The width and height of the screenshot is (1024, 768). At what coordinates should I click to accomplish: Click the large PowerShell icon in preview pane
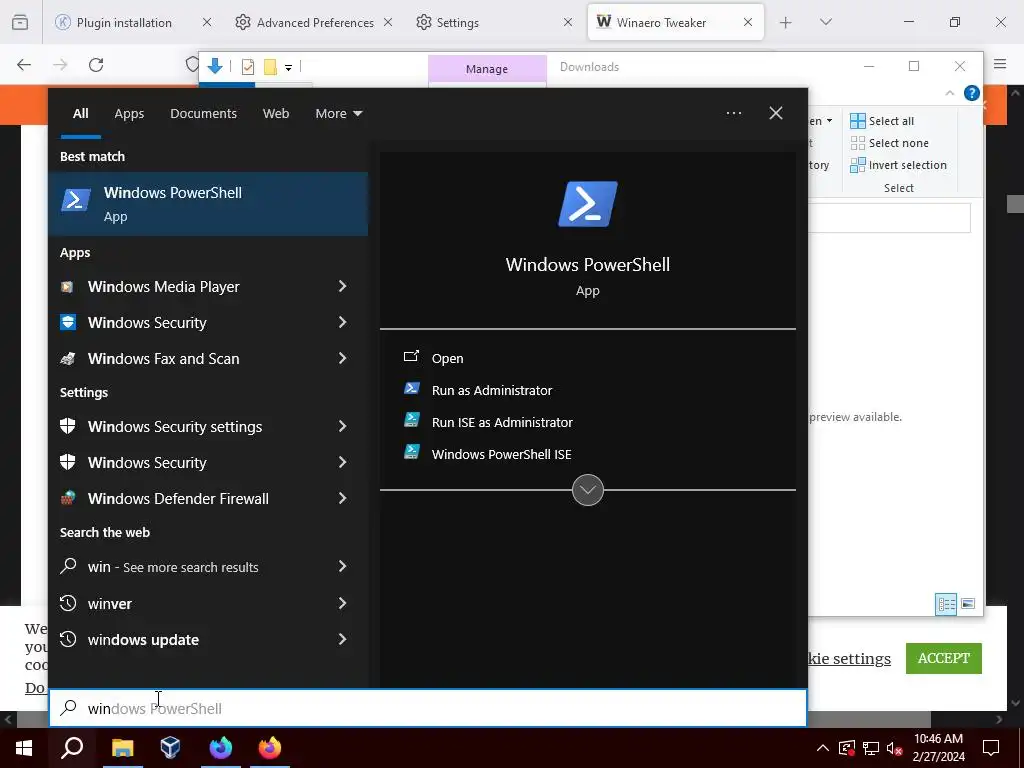point(588,204)
